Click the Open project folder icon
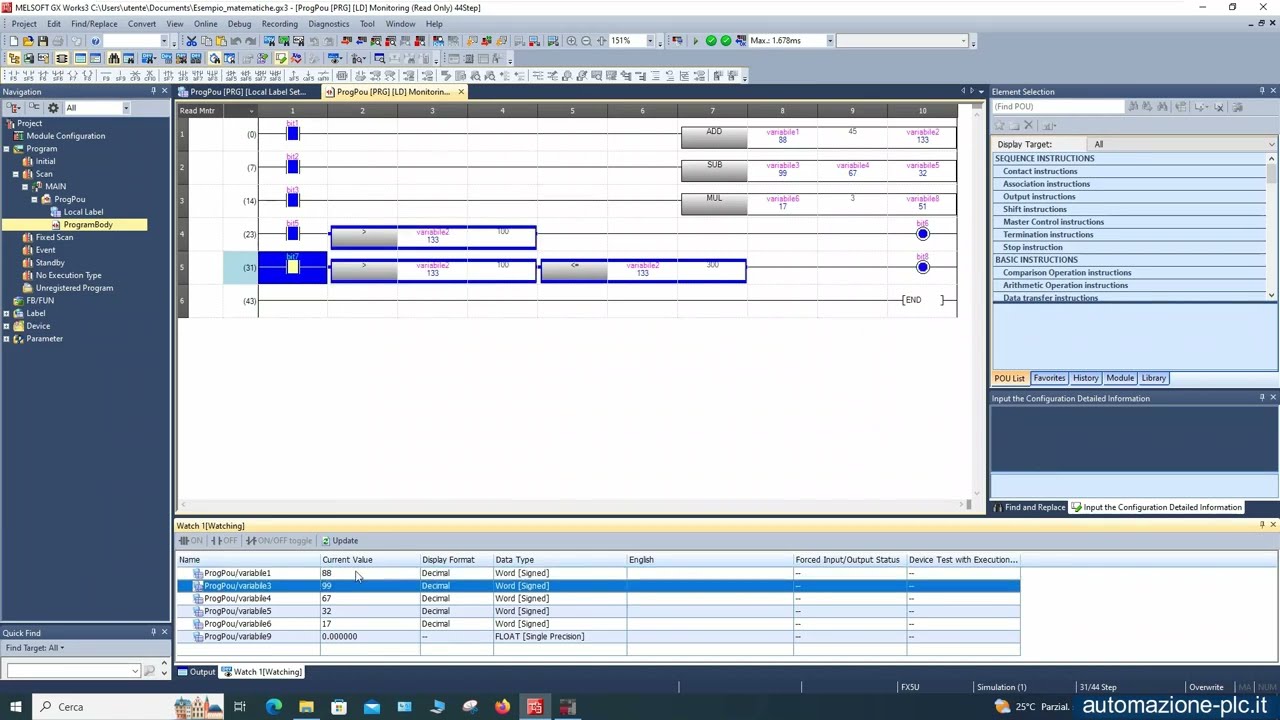Image resolution: width=1280 pixels, height=720 pixels. [28, 41]
